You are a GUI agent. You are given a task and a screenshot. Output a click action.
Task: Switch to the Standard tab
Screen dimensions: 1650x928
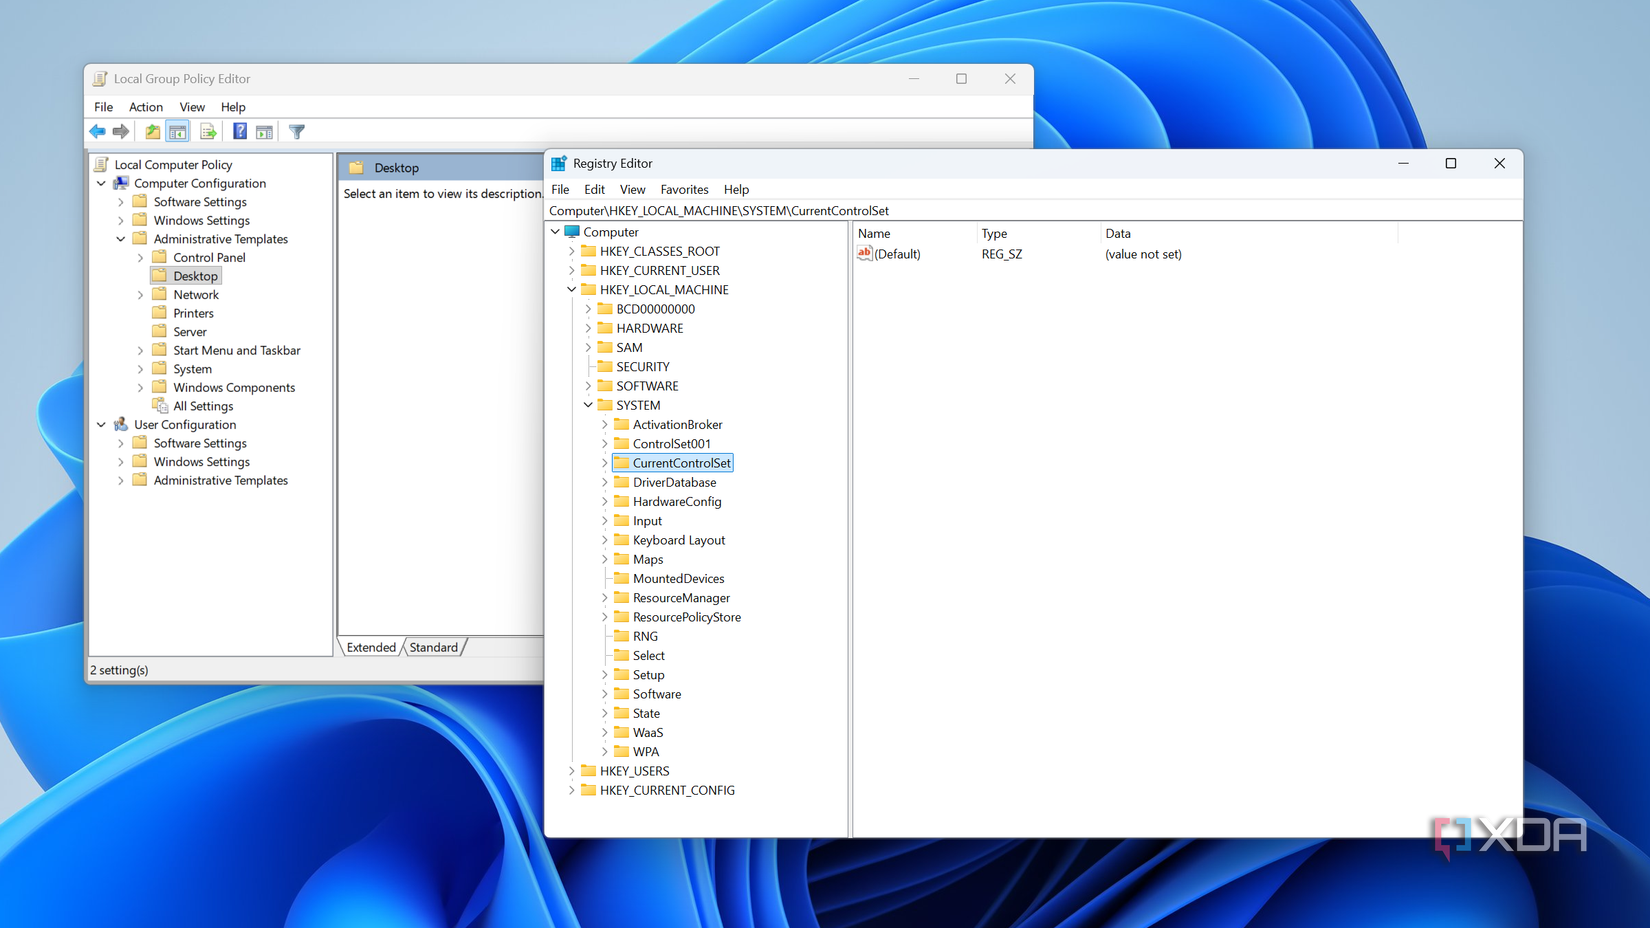434,647
